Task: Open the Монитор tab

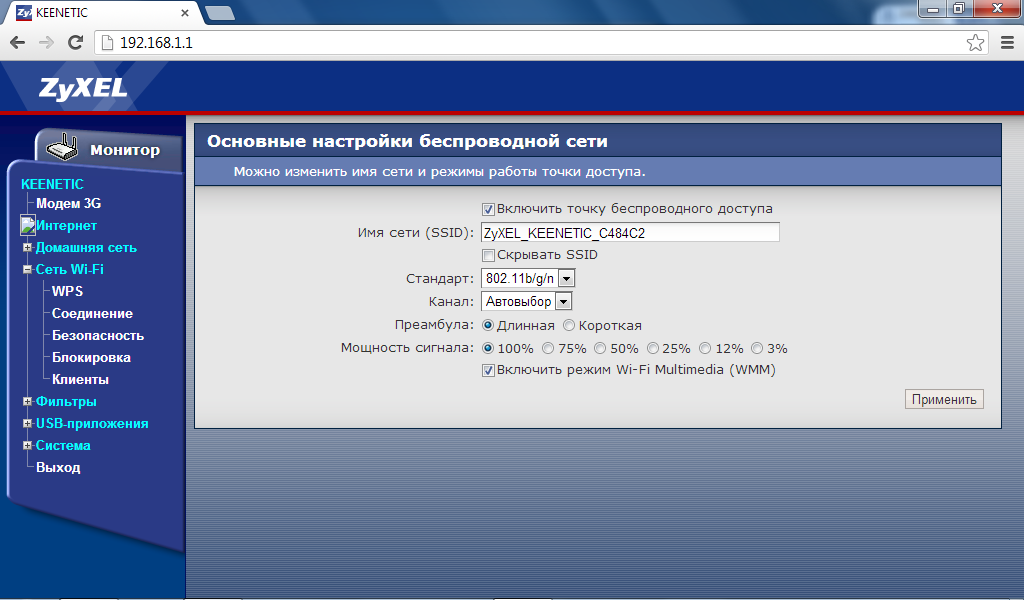Action: click(x=108, y=149)
